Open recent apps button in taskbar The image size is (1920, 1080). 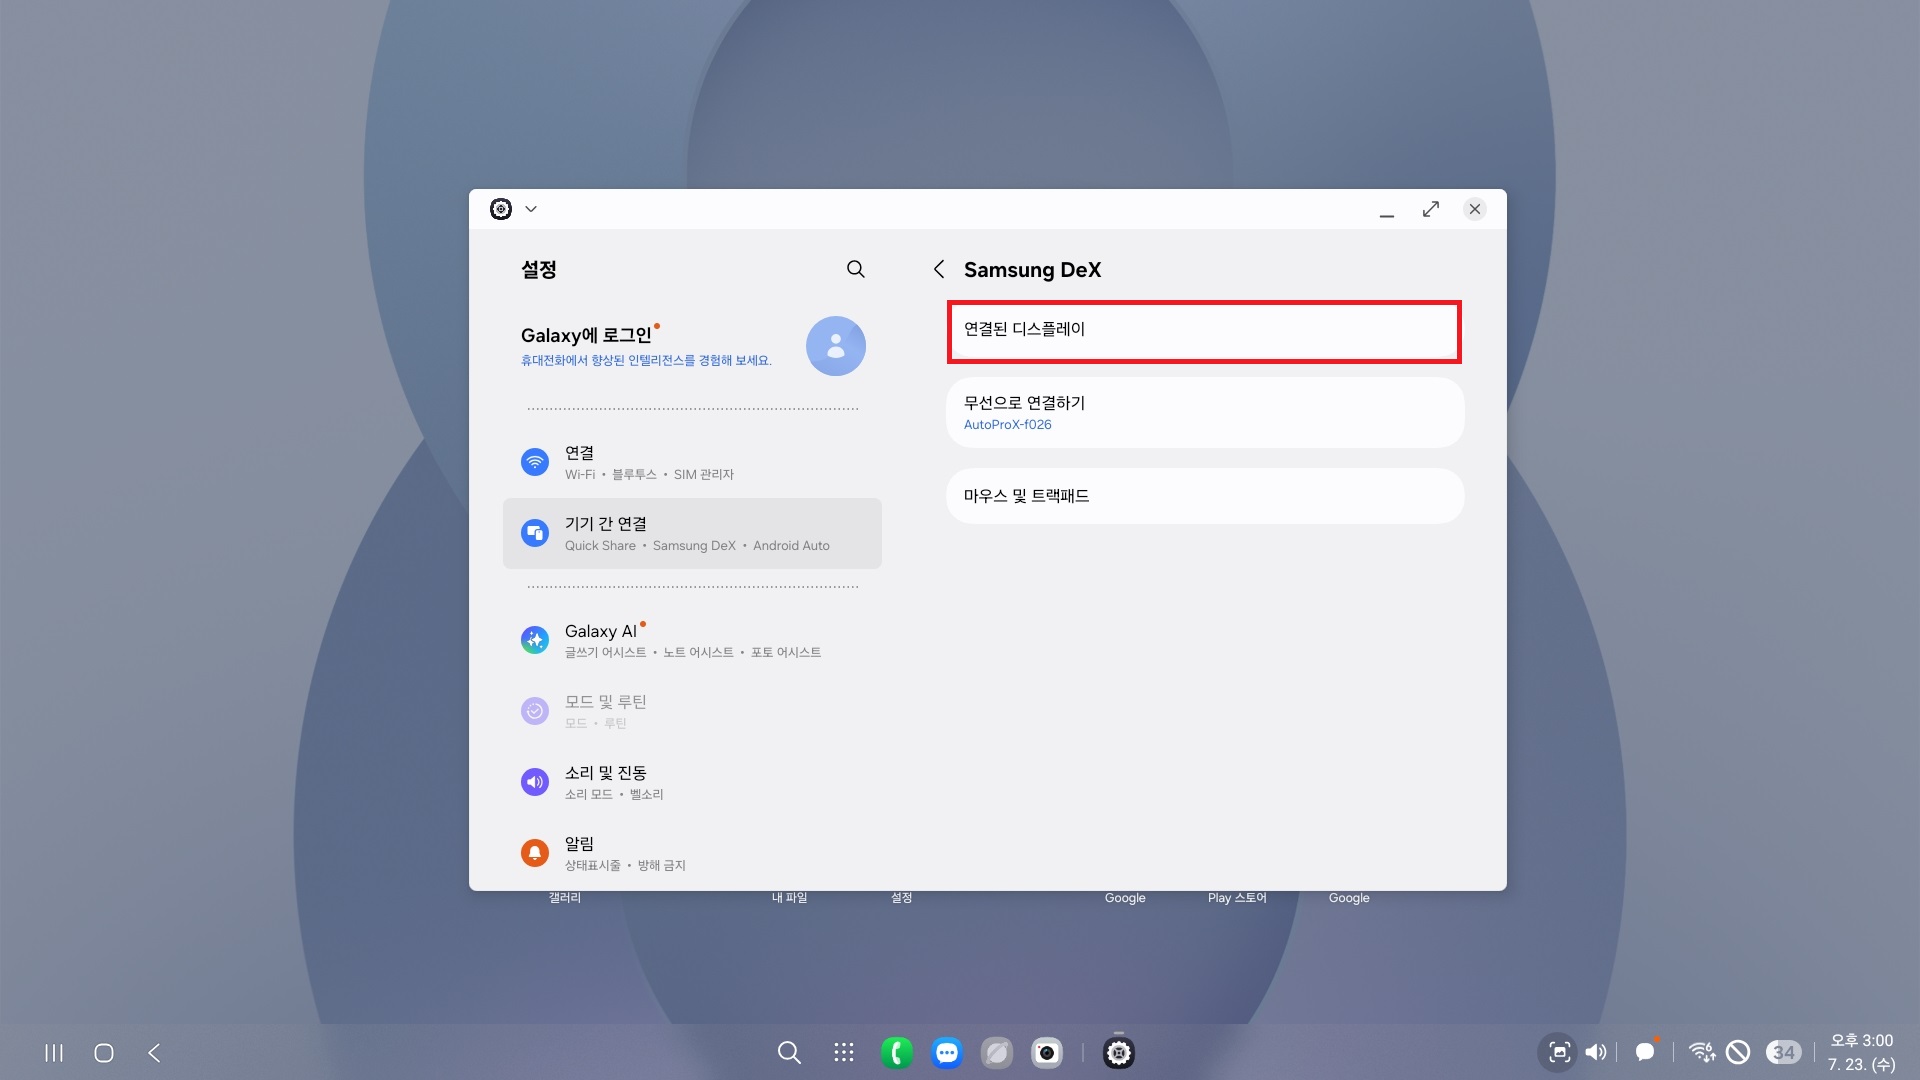54,1052
